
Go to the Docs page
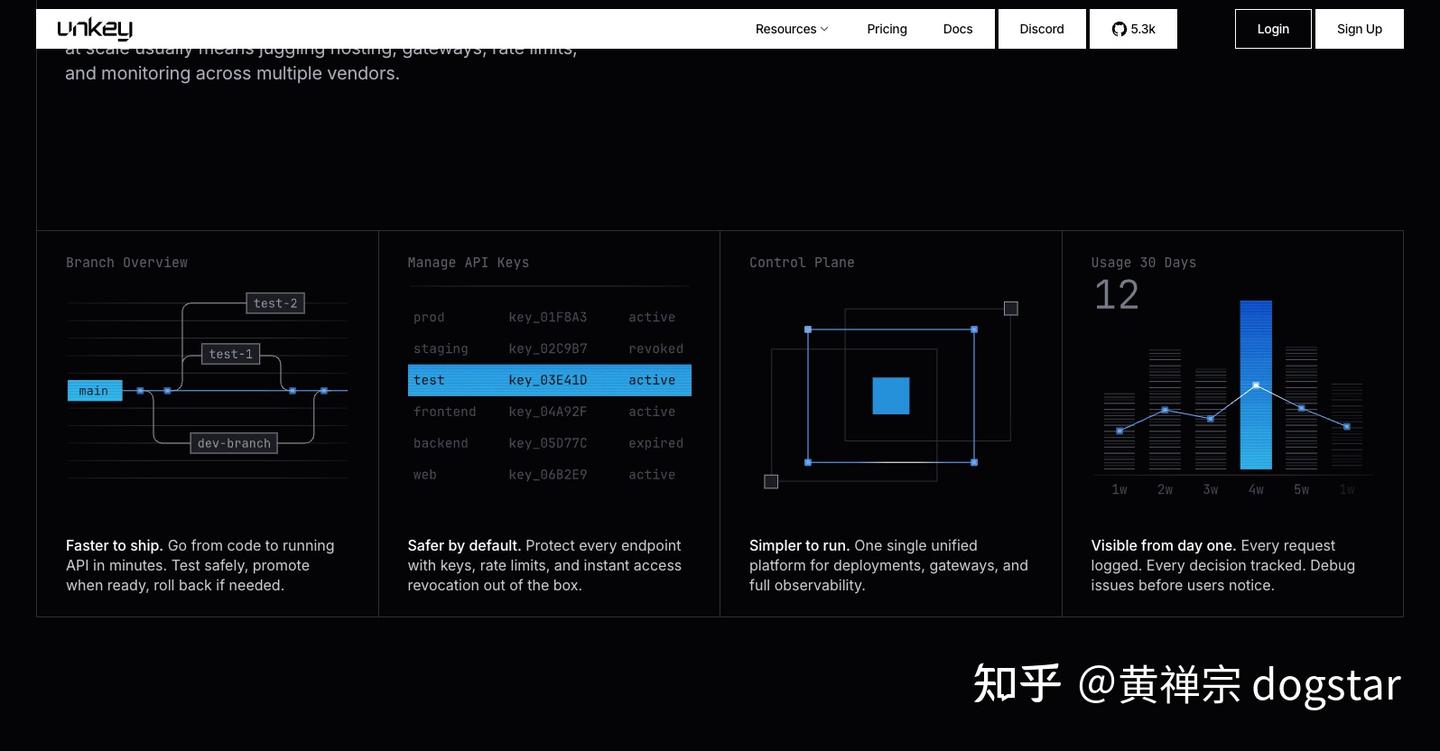(958, 29)
